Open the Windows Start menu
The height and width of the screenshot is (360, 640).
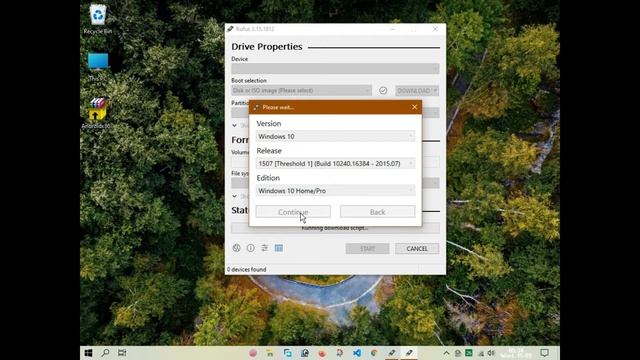click(88, 353)
